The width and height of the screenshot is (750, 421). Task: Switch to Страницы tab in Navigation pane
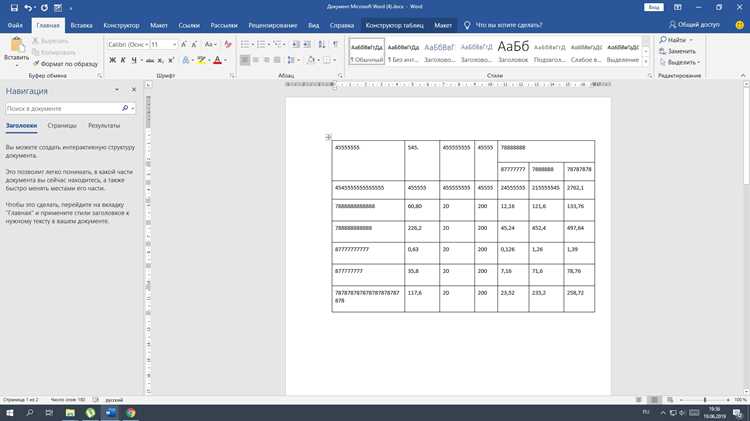62,125
